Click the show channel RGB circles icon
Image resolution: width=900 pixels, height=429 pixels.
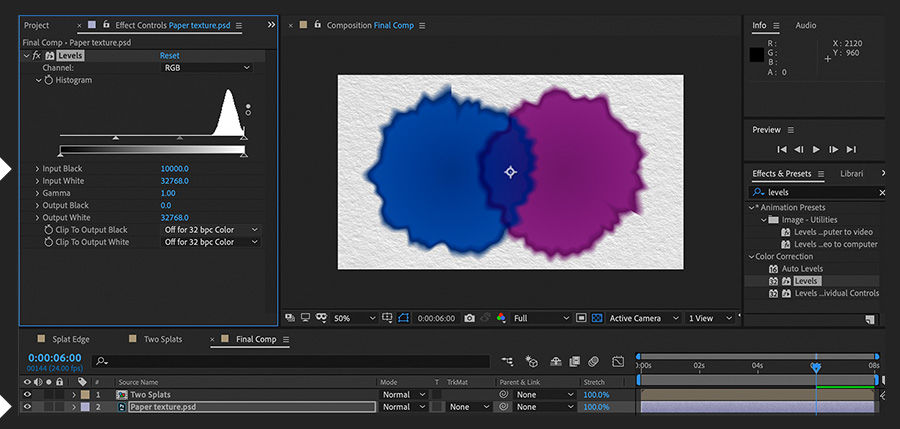(x=500, y=318)
